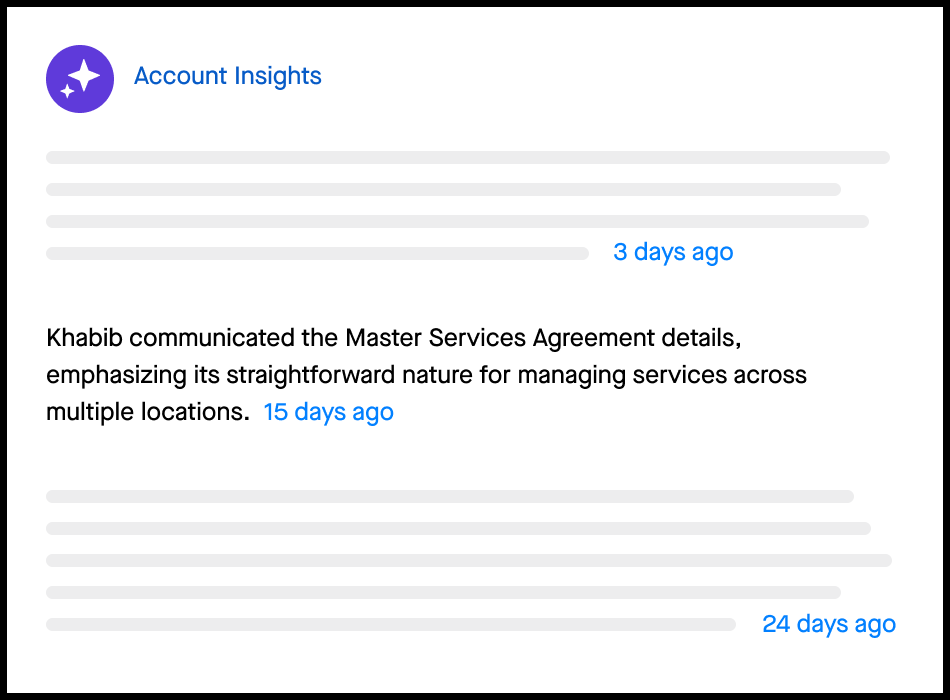Image resolution: width=950 pixels, height=700 pixels.
Task: Click the "multiple locations." text
Action: point(147,412)
